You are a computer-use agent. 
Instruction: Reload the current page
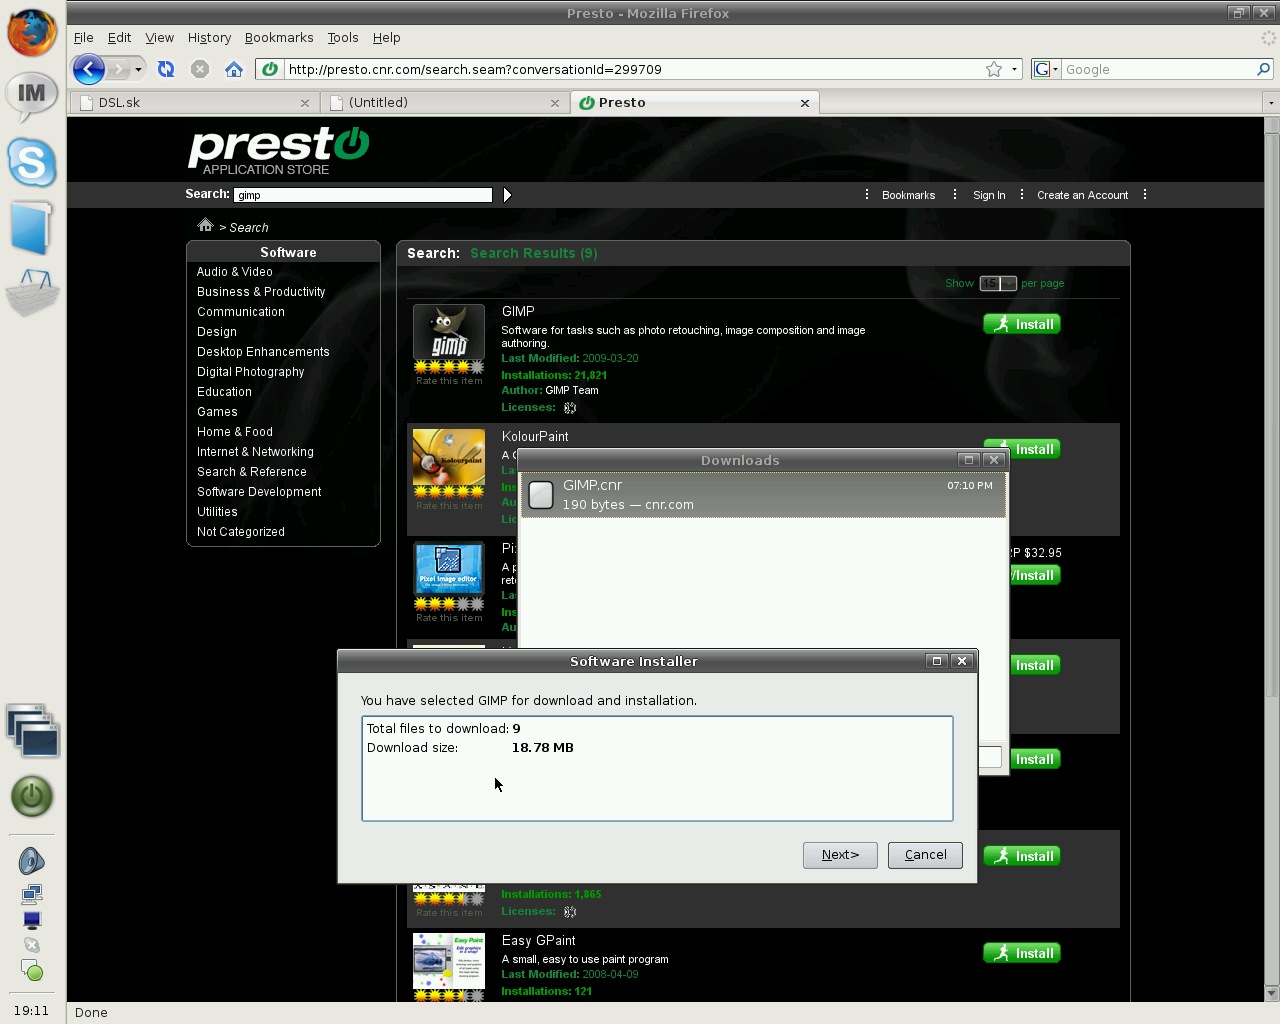click(166, 69)
